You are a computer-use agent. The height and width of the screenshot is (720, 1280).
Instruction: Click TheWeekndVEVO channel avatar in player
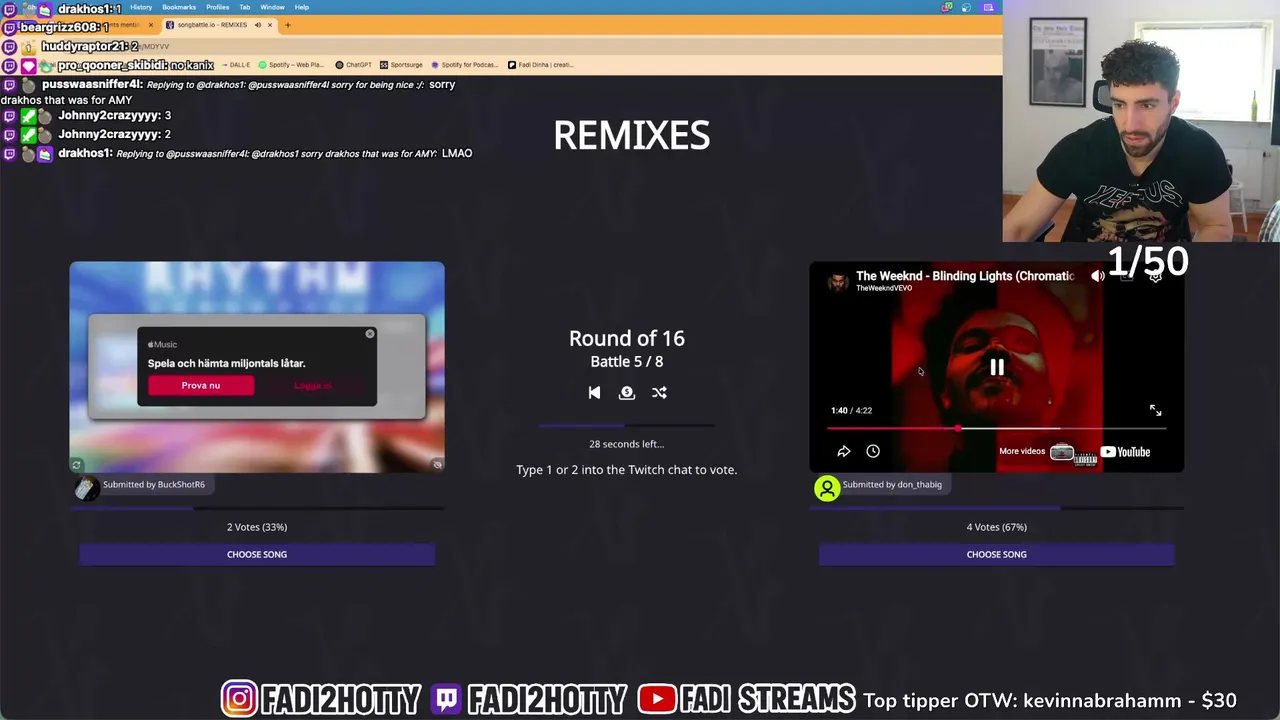(x=837, y=281)
